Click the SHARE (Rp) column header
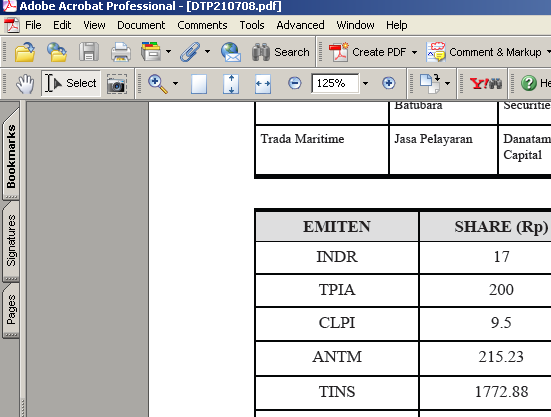 (x=501, y=227)
